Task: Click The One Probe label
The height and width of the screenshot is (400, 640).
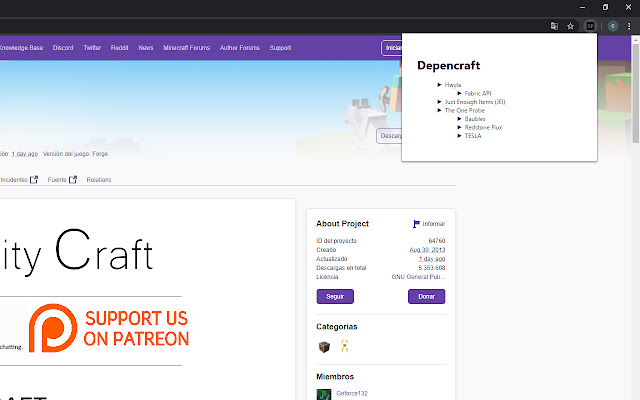Action: tap(464, 111)
